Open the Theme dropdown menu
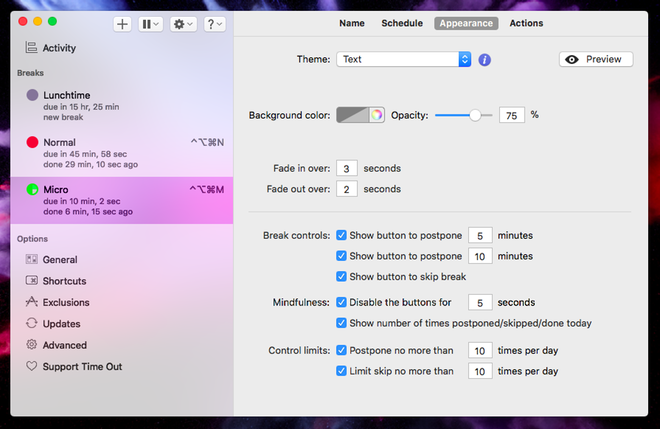660x429 pixels. click(403, 60)
